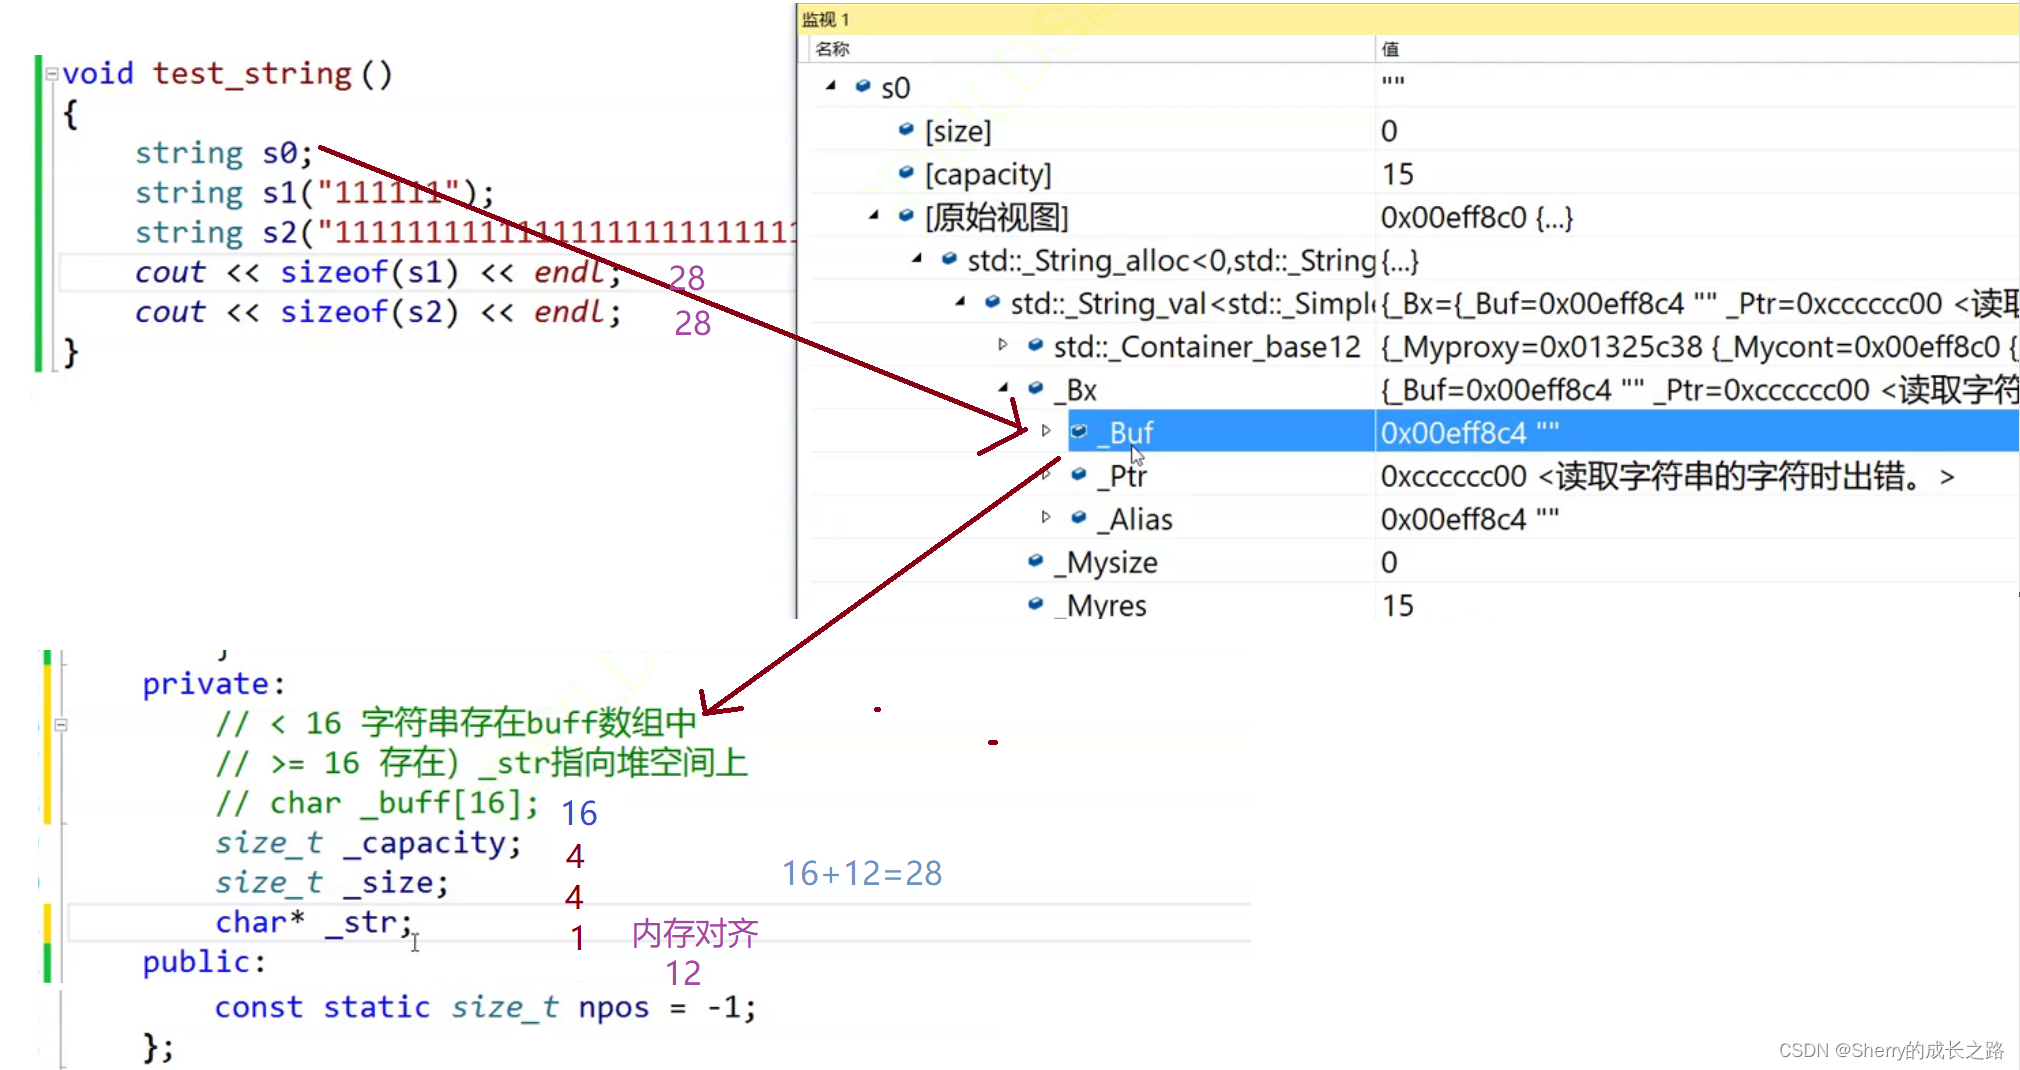Select the _Myres row name
This screenshot has height=1070, width=2020.
tap(1100, 605)
